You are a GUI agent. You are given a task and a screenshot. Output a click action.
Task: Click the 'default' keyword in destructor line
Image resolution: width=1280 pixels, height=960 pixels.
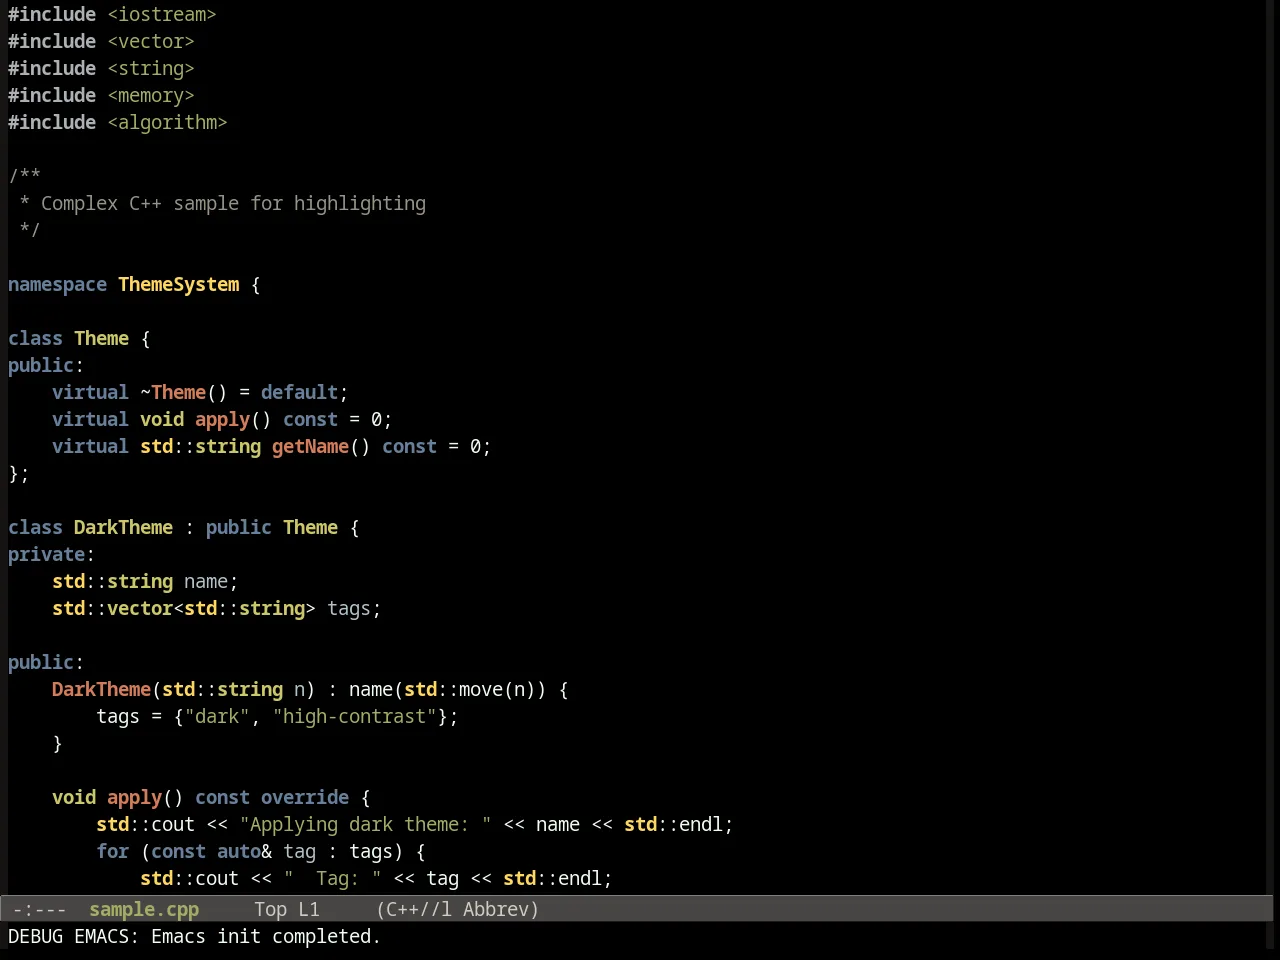(x=299, y=392)
